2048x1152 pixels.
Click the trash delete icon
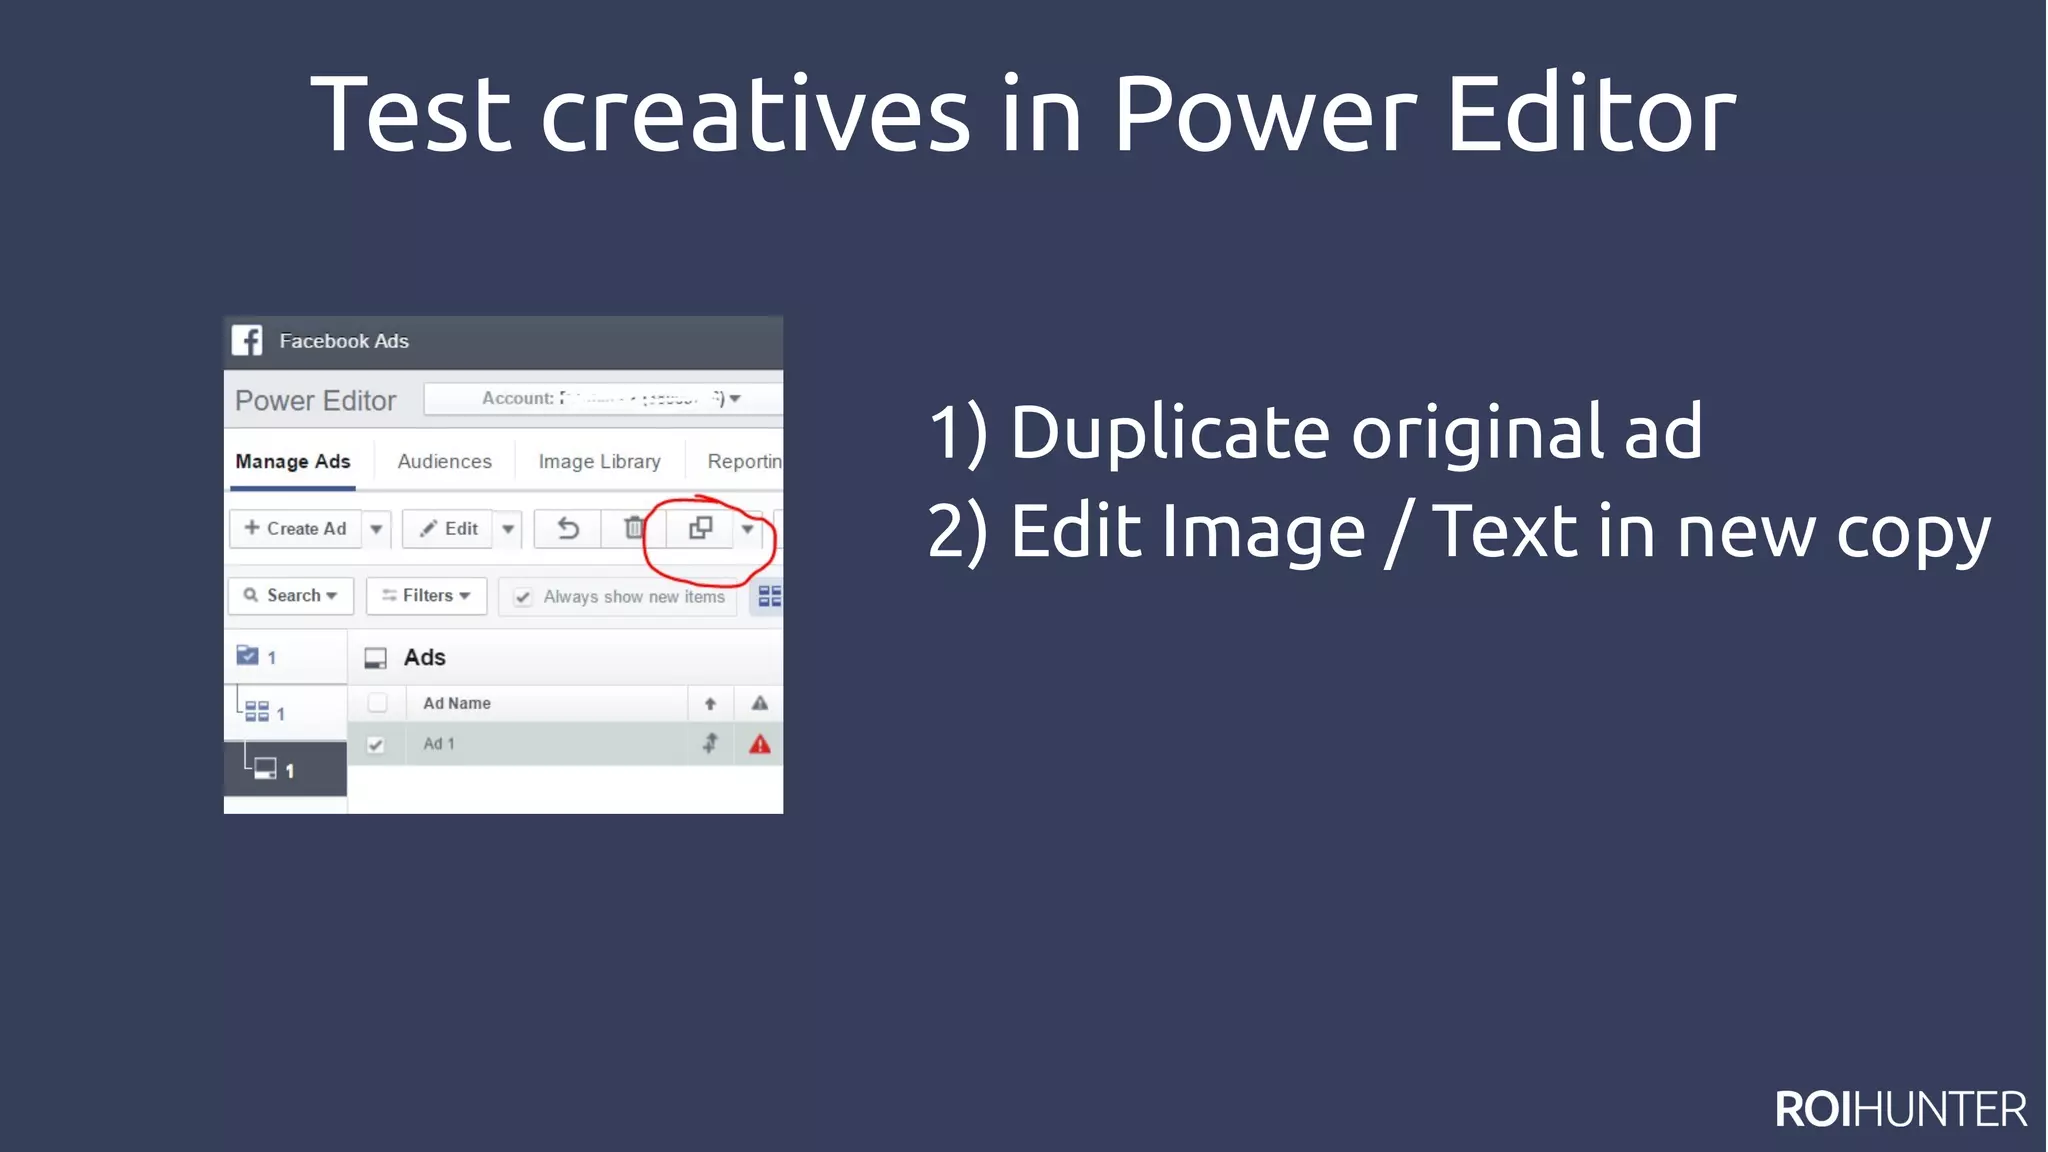point(633,528)
